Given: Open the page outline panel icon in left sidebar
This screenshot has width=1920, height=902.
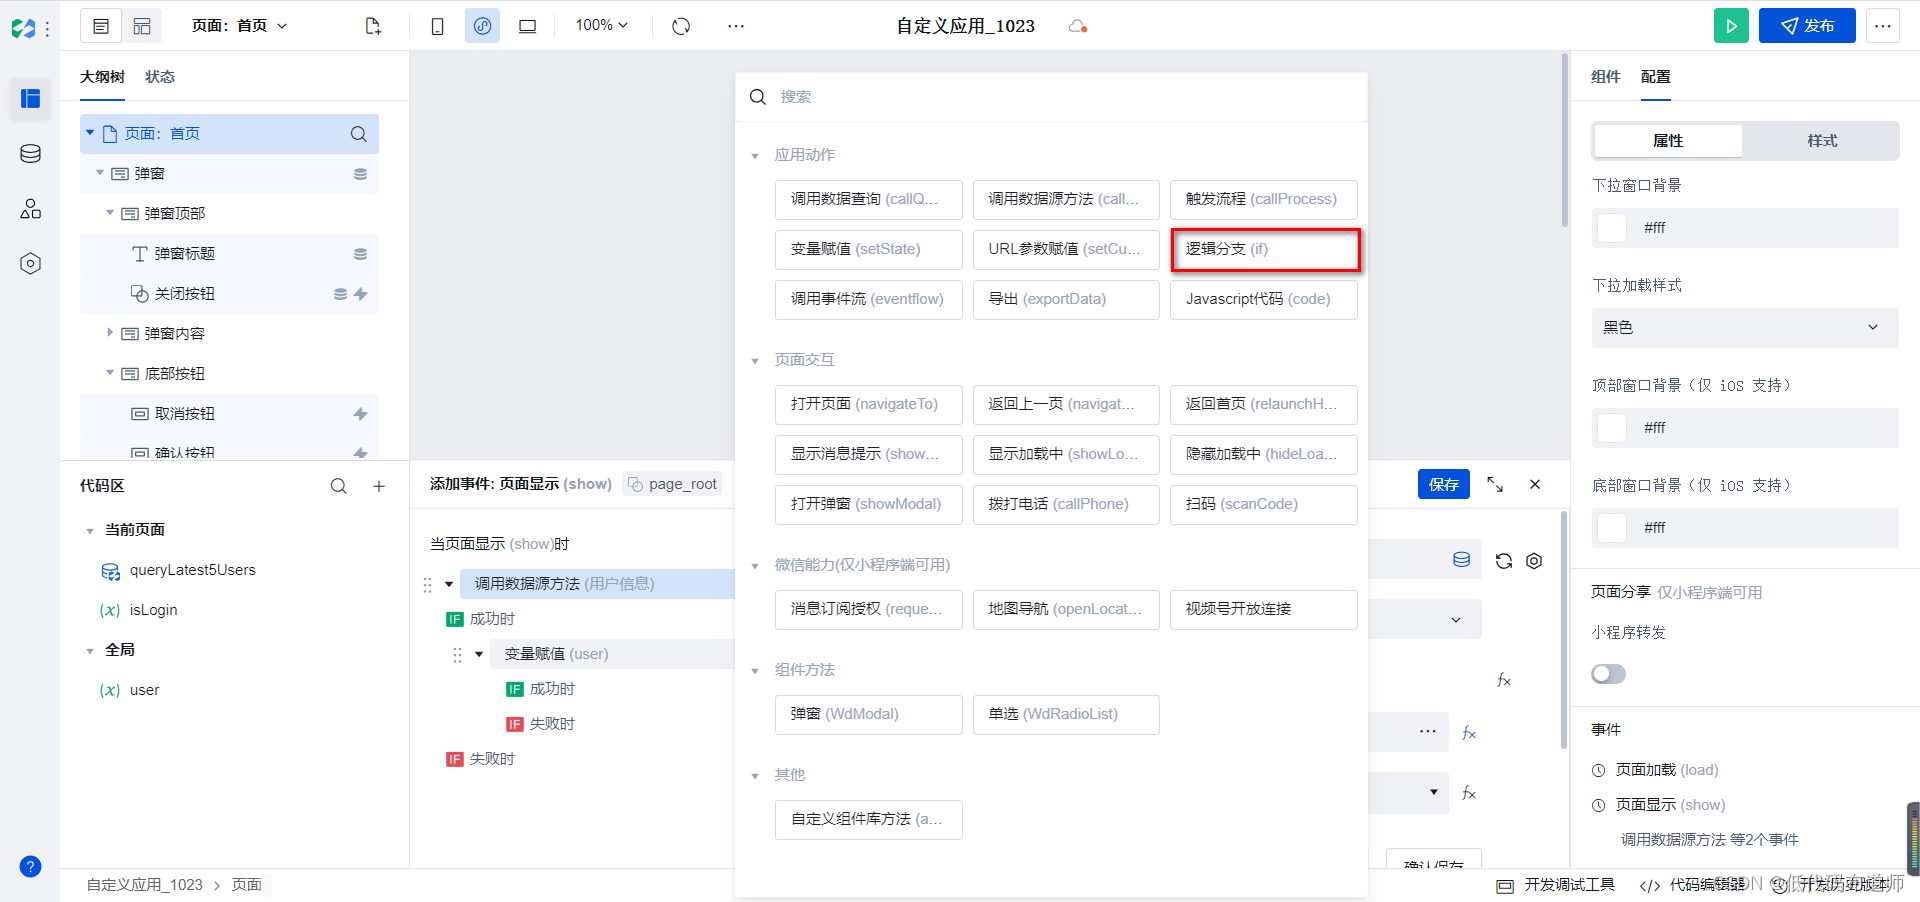Looking at the screenshot, I should click(31, 98).
